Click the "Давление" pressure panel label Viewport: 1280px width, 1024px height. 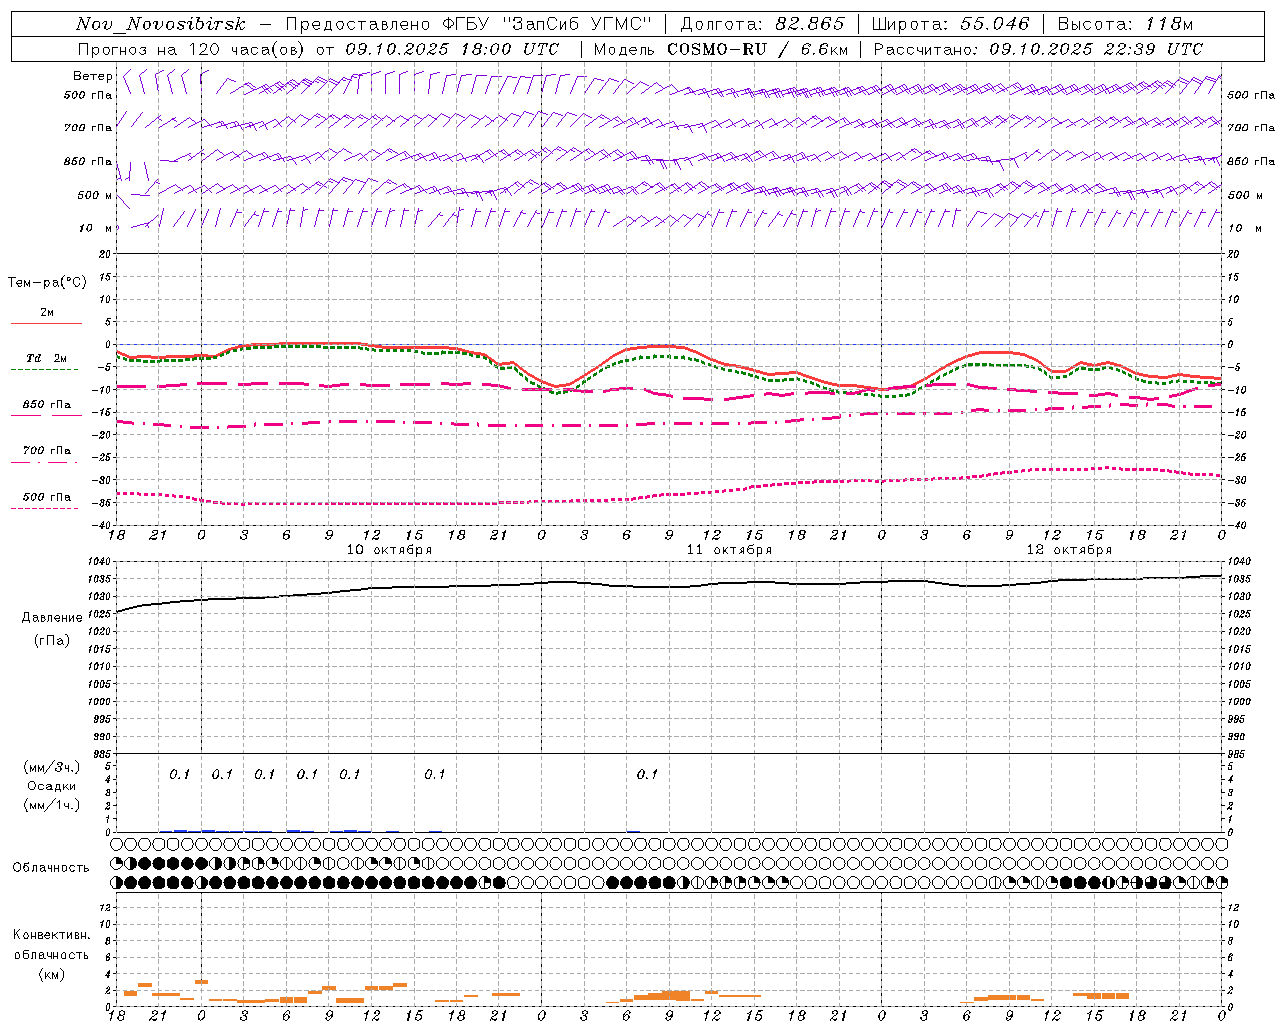tap(52, 618)
